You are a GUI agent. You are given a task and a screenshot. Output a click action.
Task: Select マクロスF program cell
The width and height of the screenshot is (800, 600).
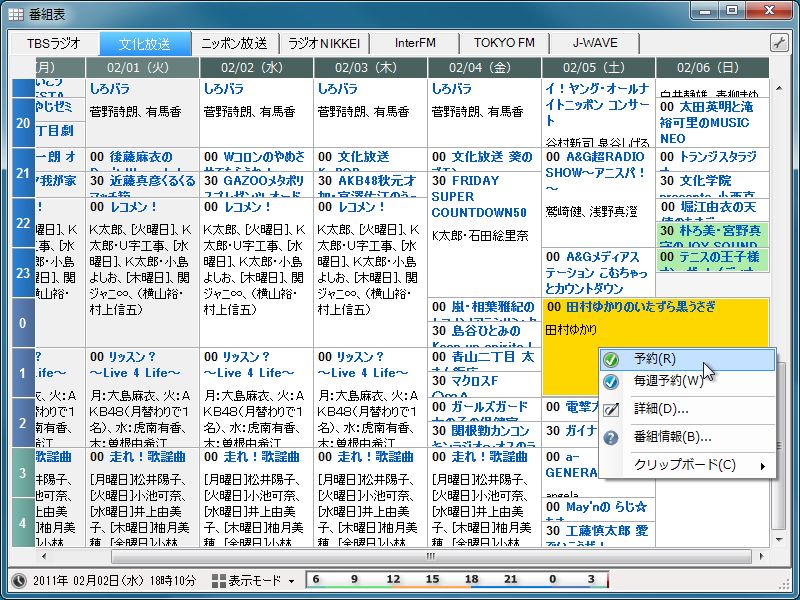point(484,385)
